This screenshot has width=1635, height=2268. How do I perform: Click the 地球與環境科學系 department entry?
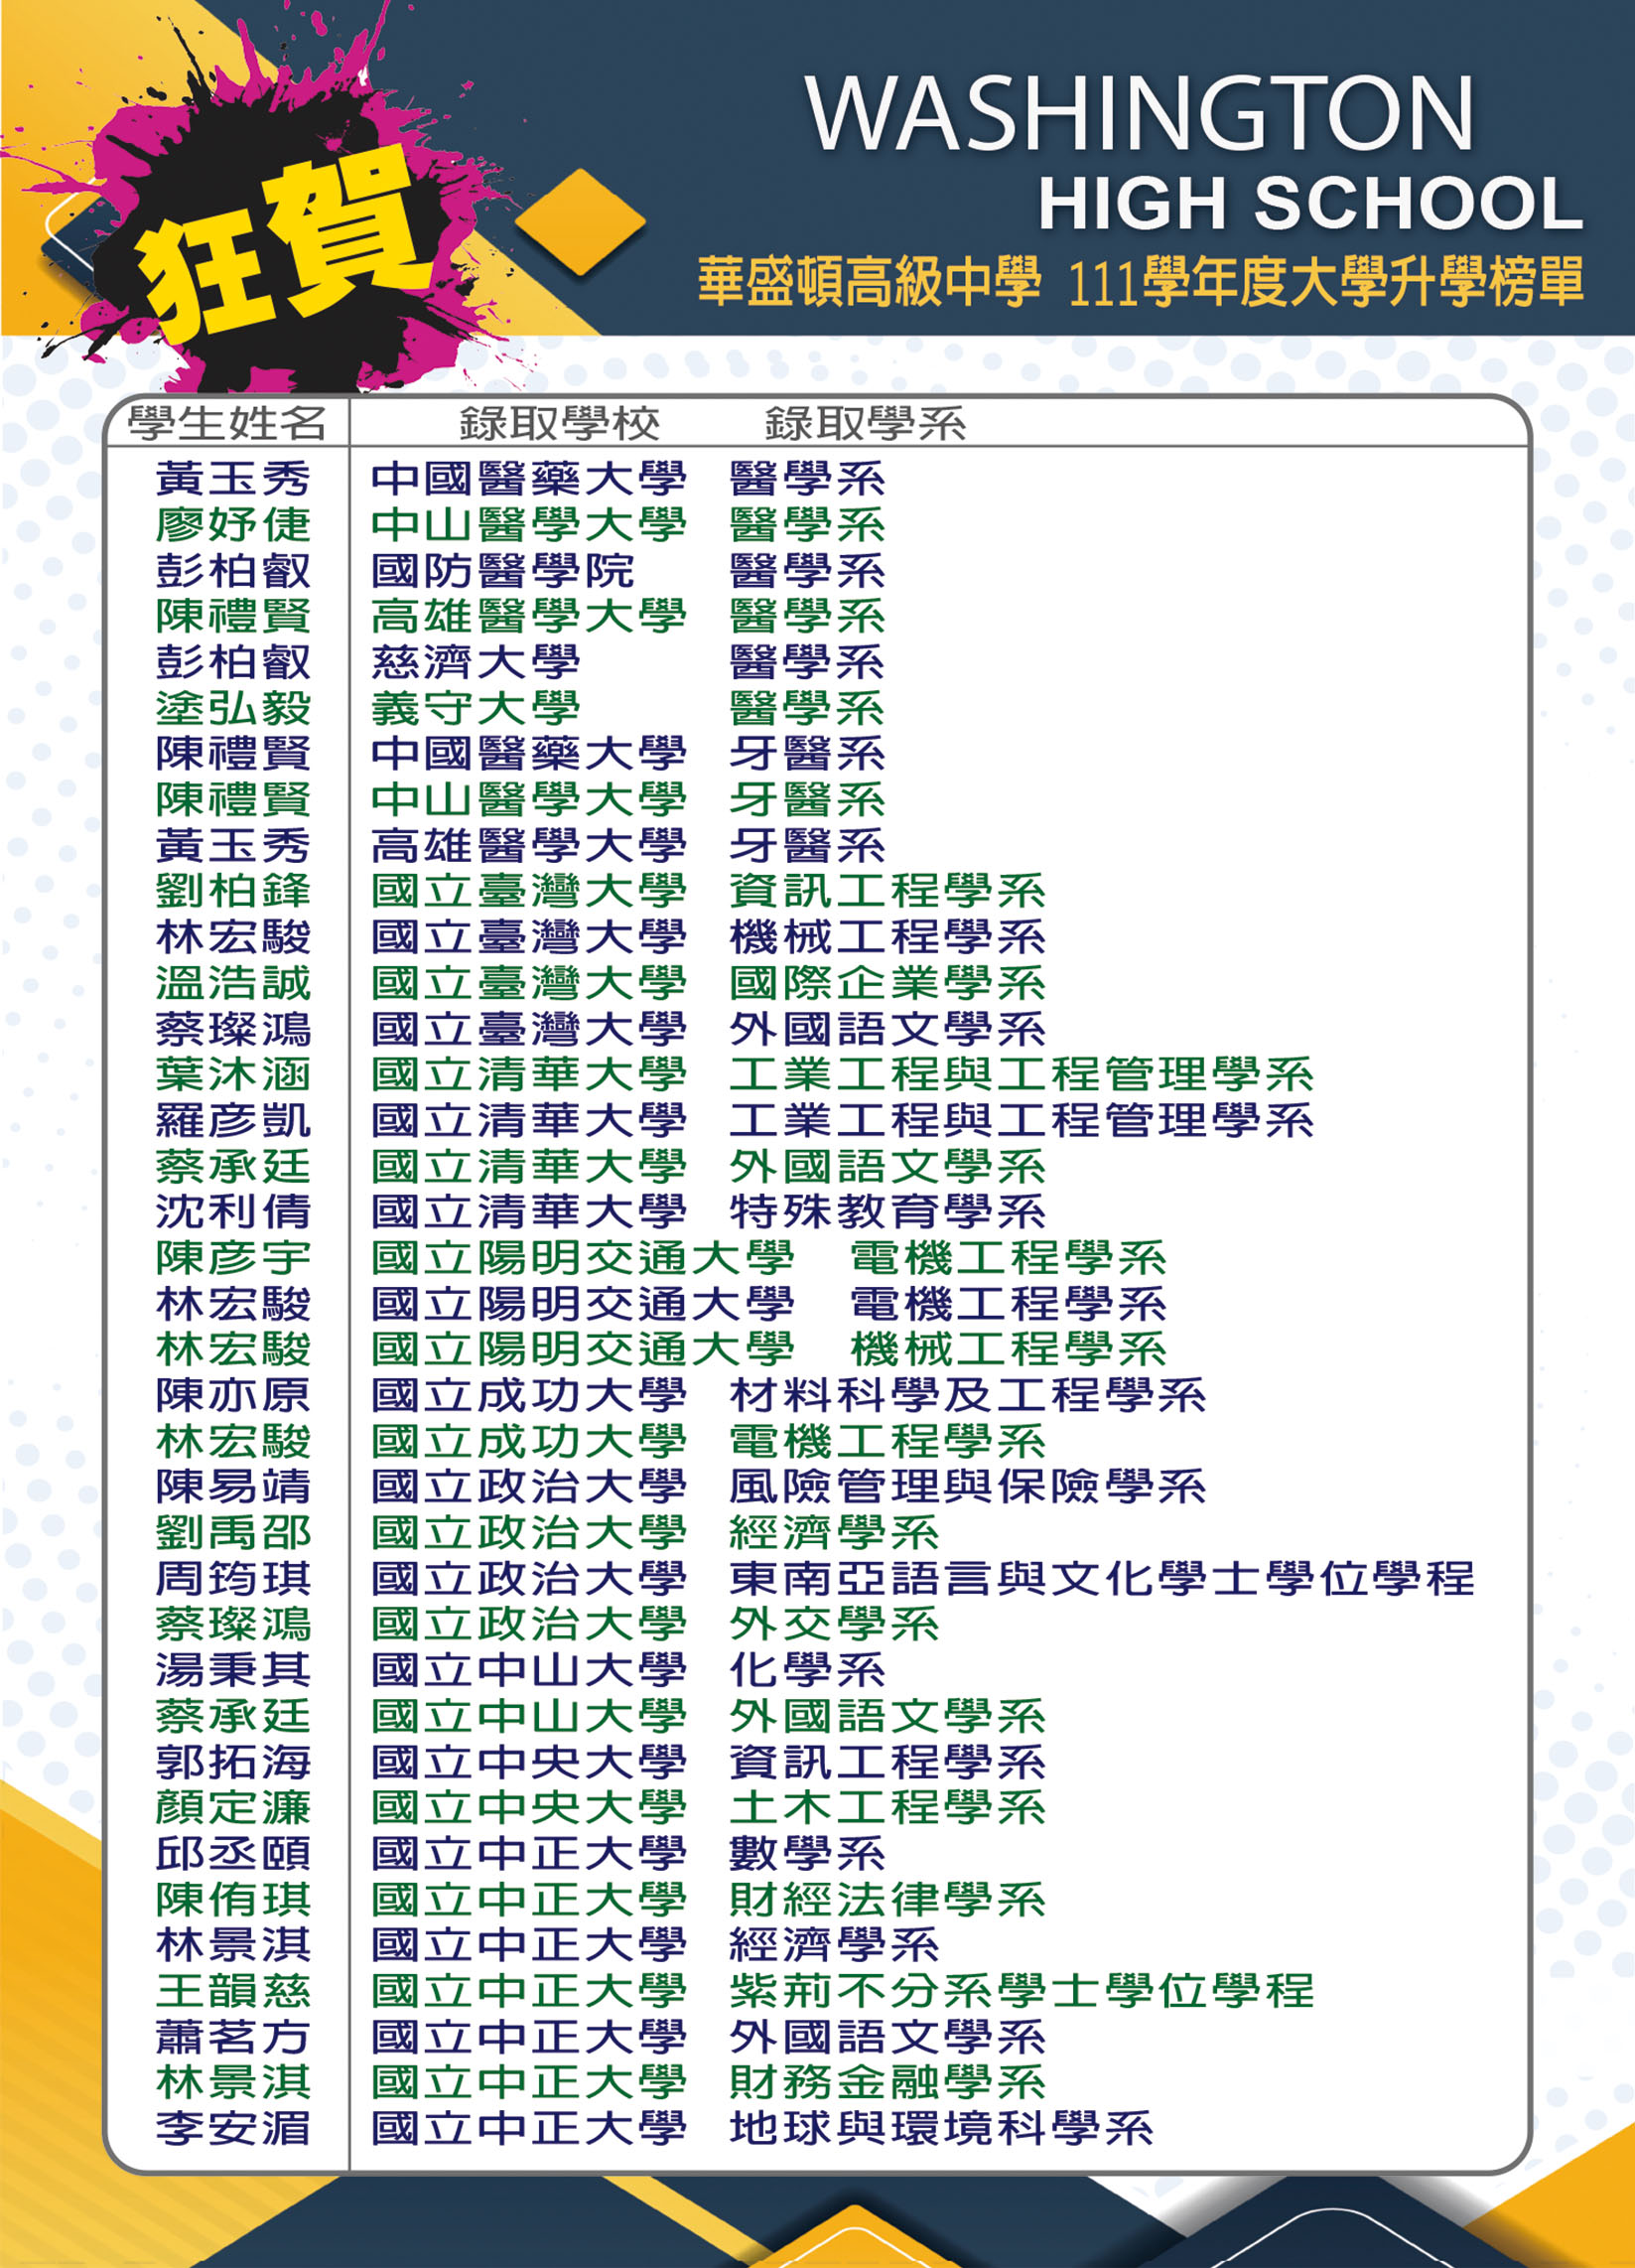[x=942, y=2128]
